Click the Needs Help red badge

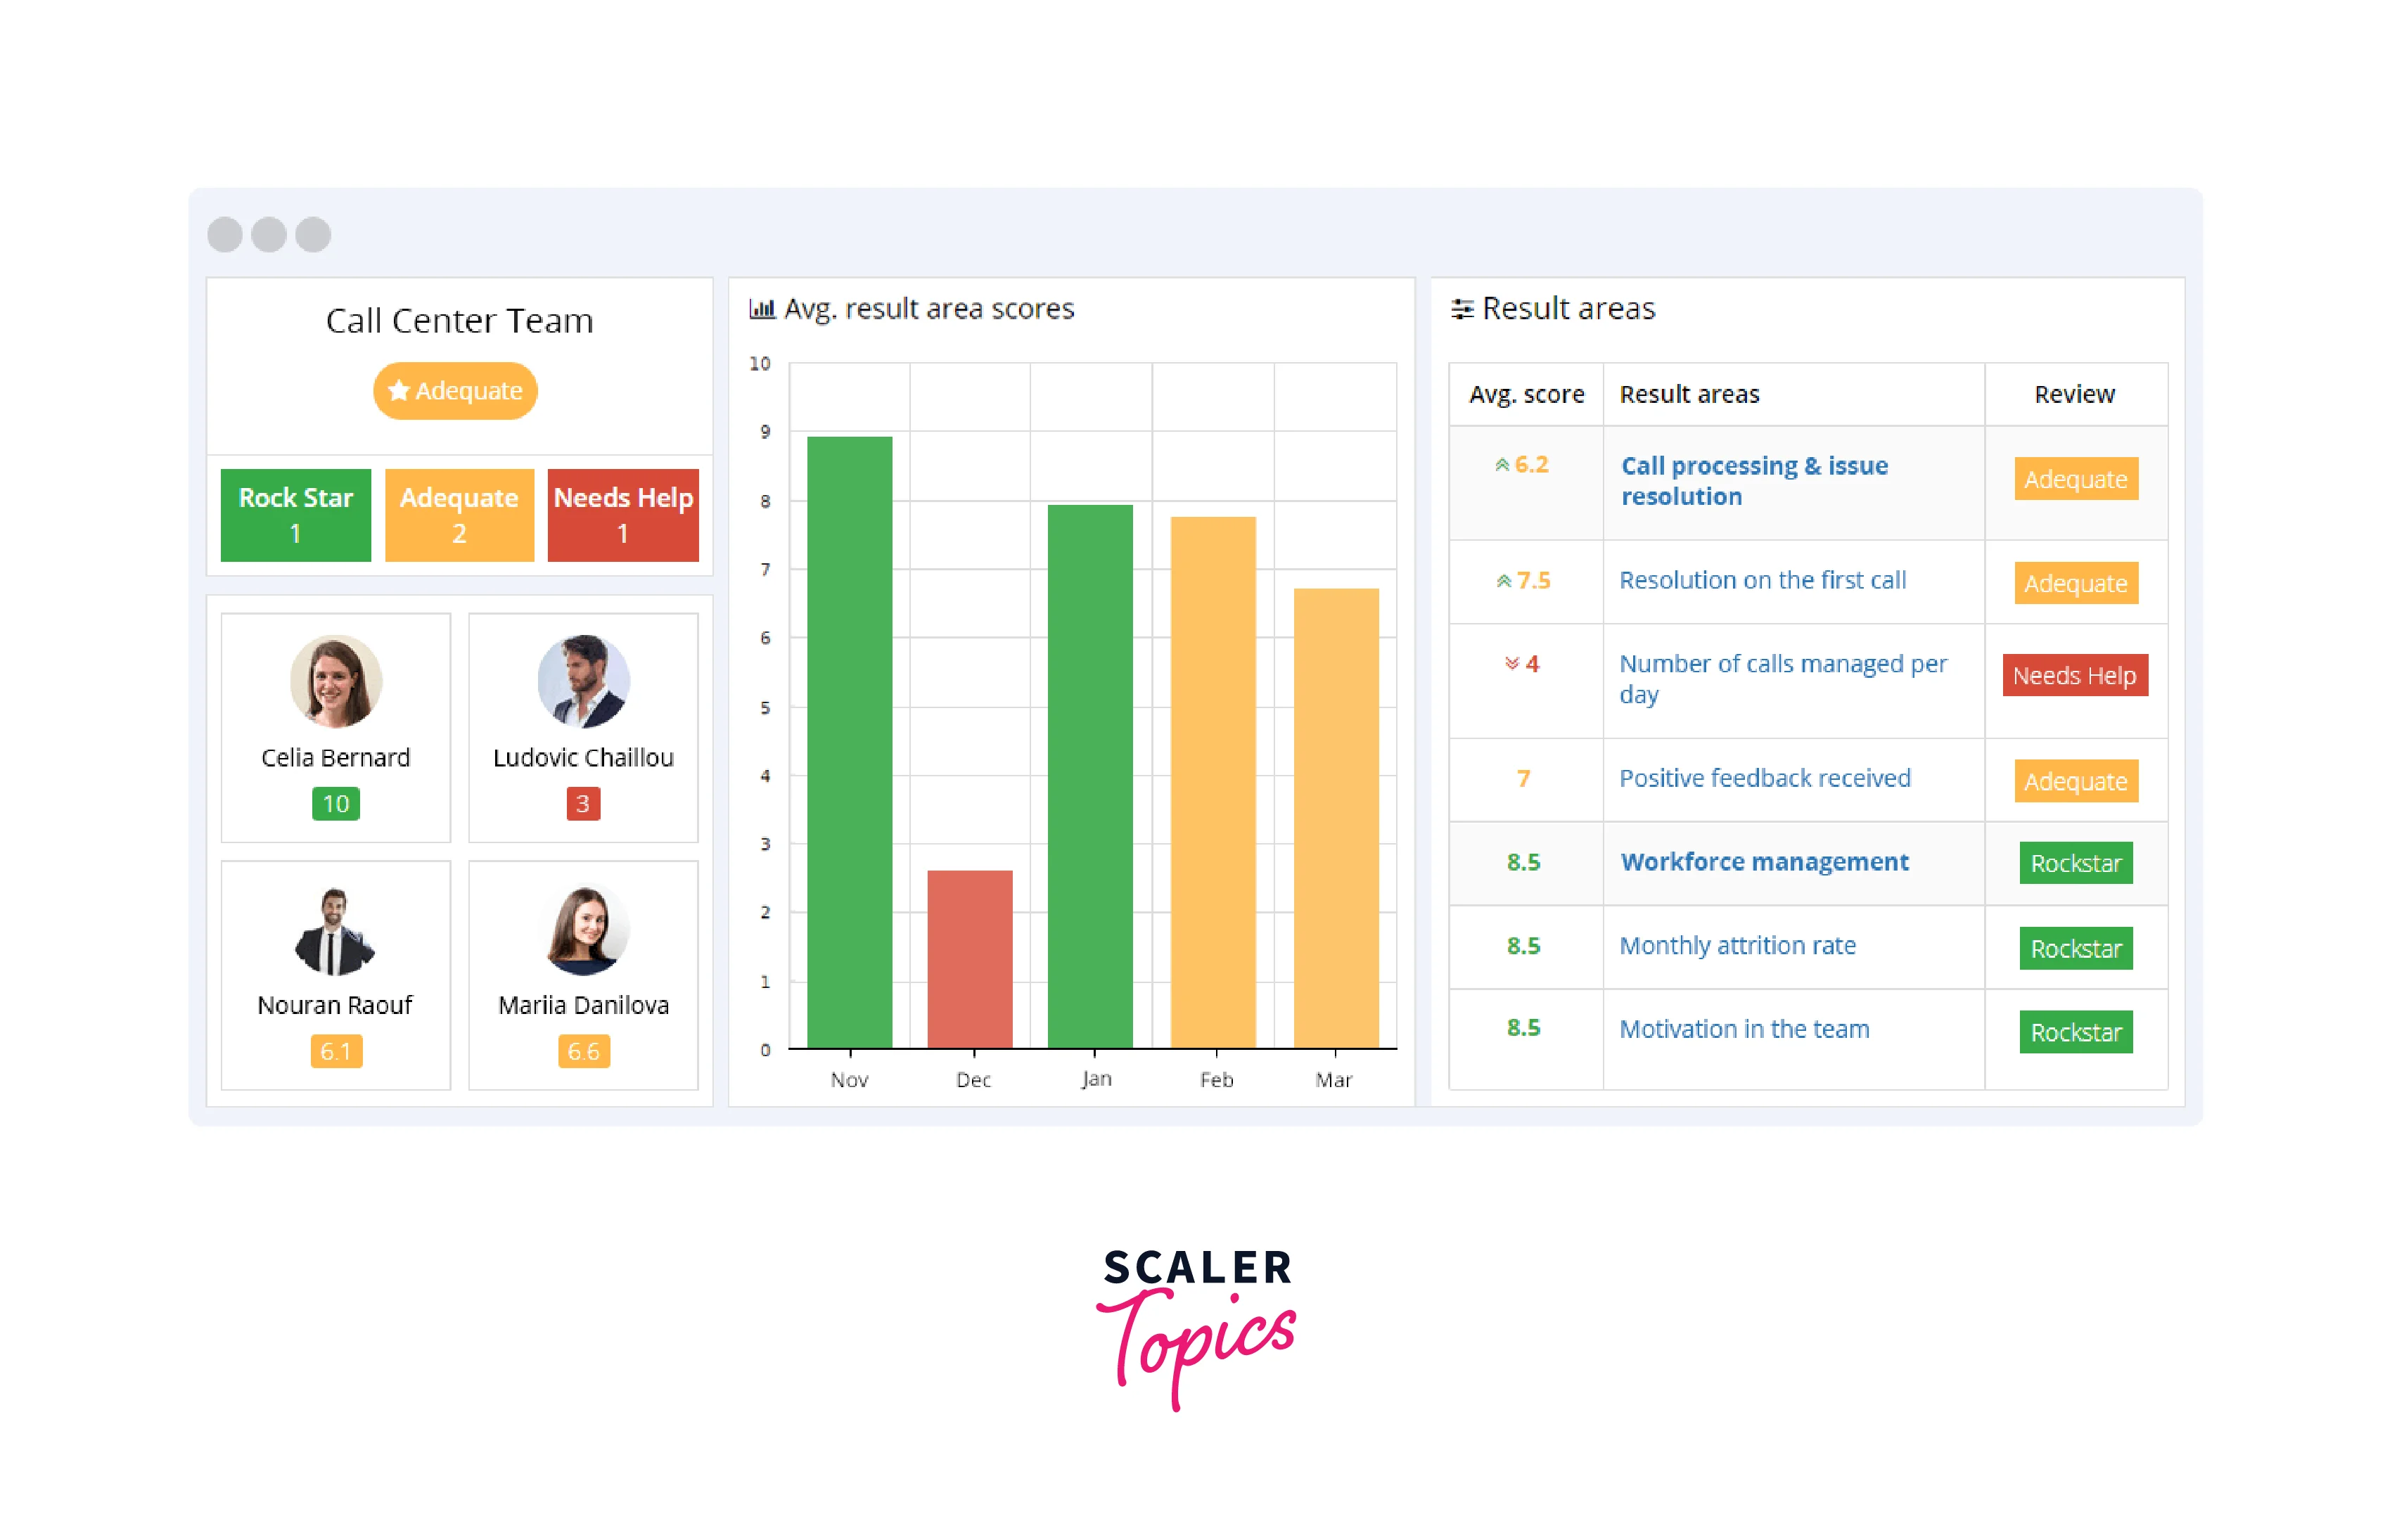[622, 516]
